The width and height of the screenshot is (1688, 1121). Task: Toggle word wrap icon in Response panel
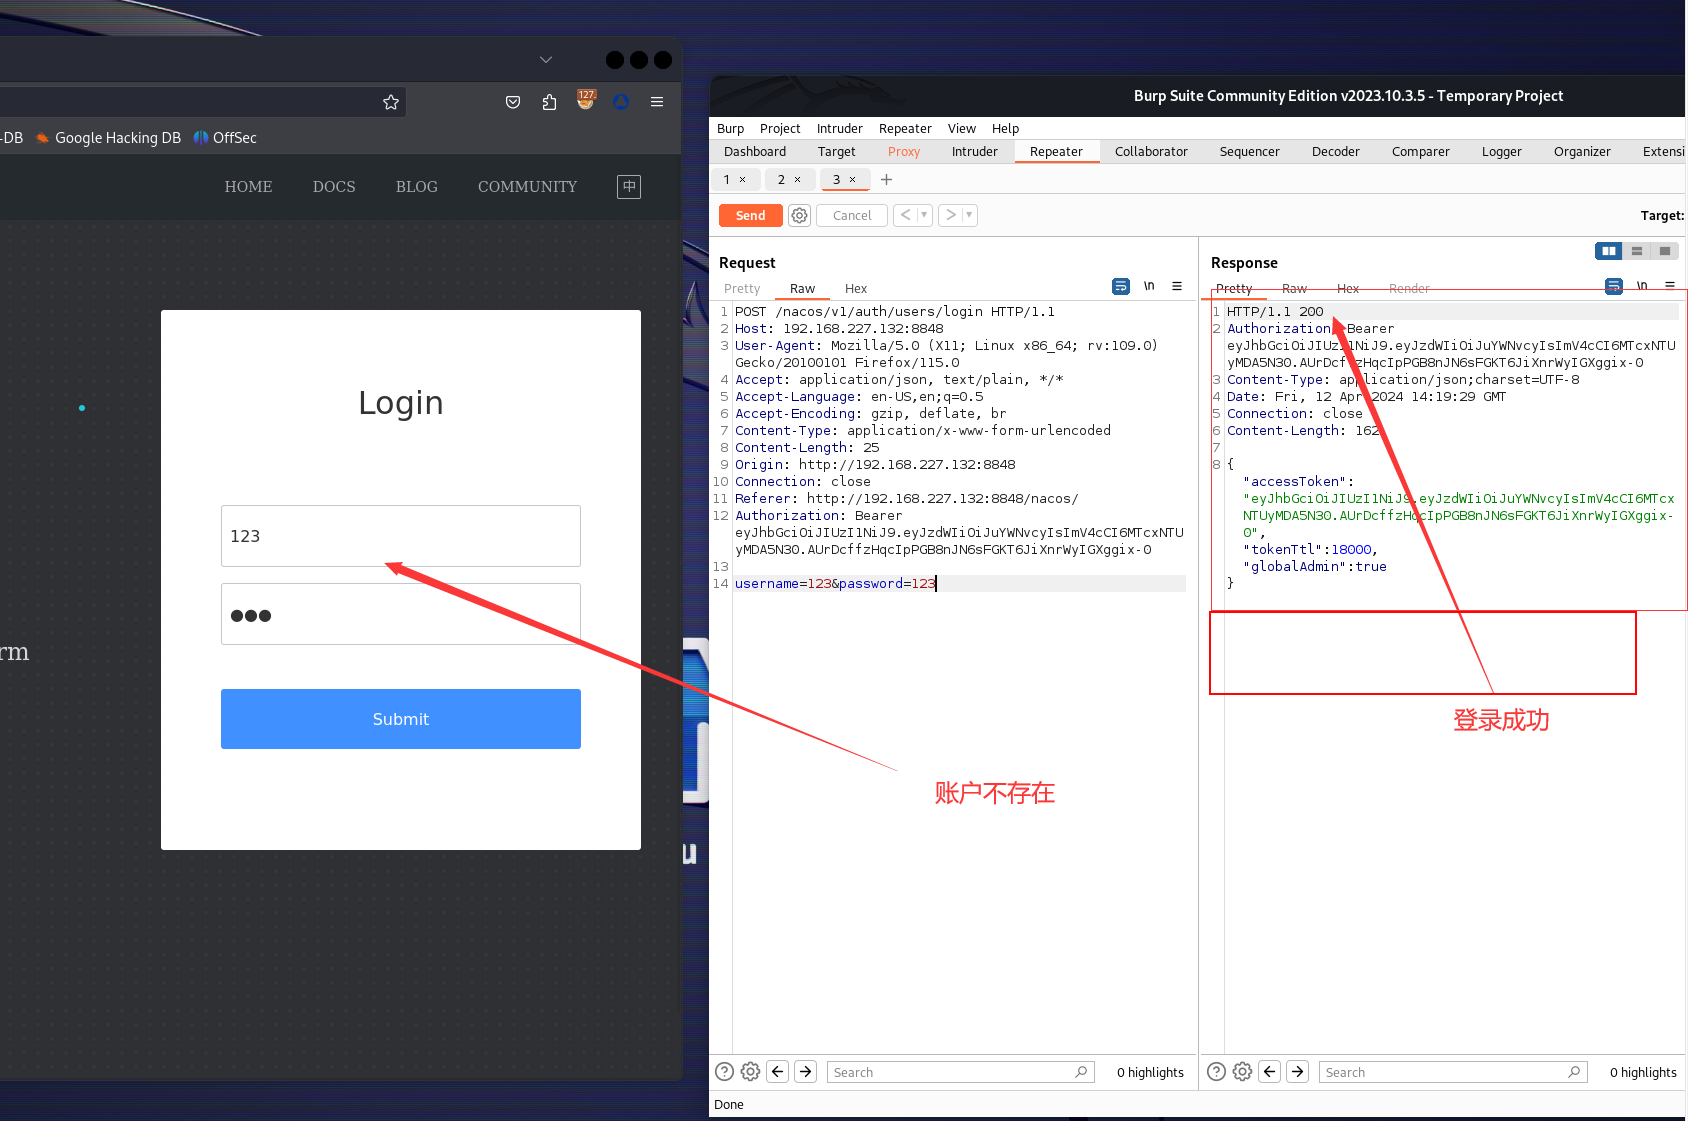[x=1613, y=287]
